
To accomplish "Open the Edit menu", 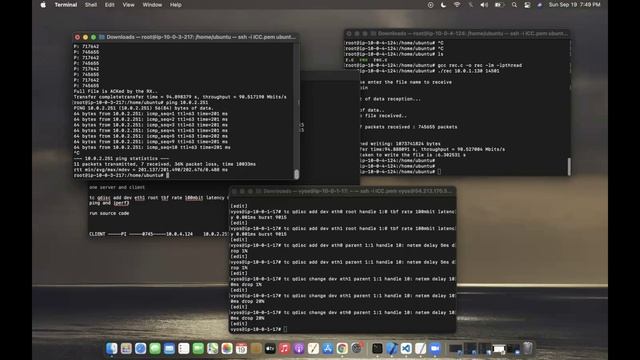I will coord(109,5).
